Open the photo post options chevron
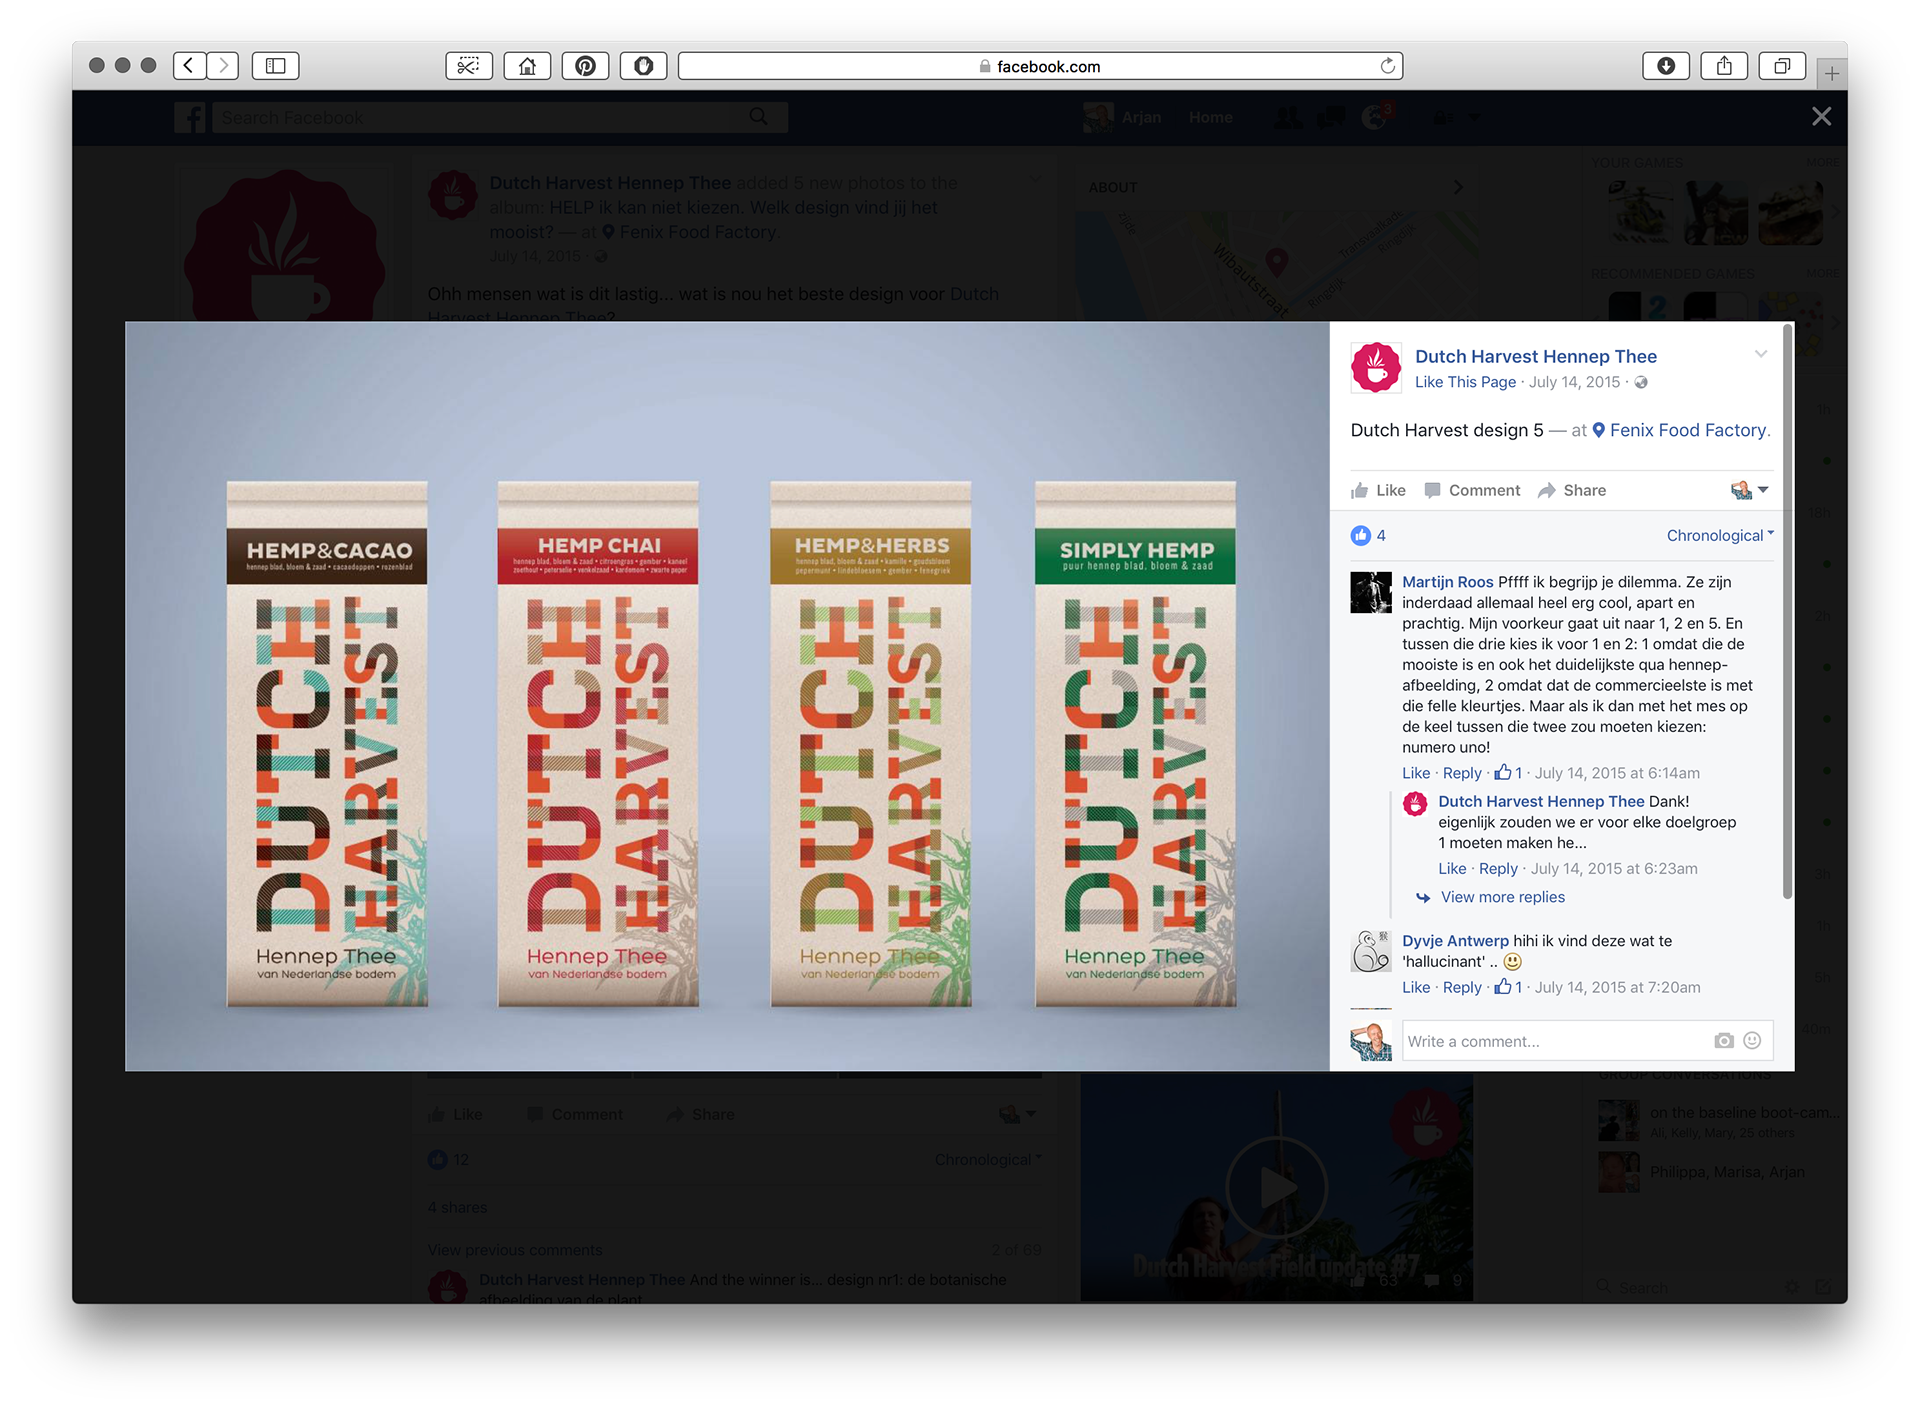The width and height of the screenshot is (1920, 1407). point(1760,354)
